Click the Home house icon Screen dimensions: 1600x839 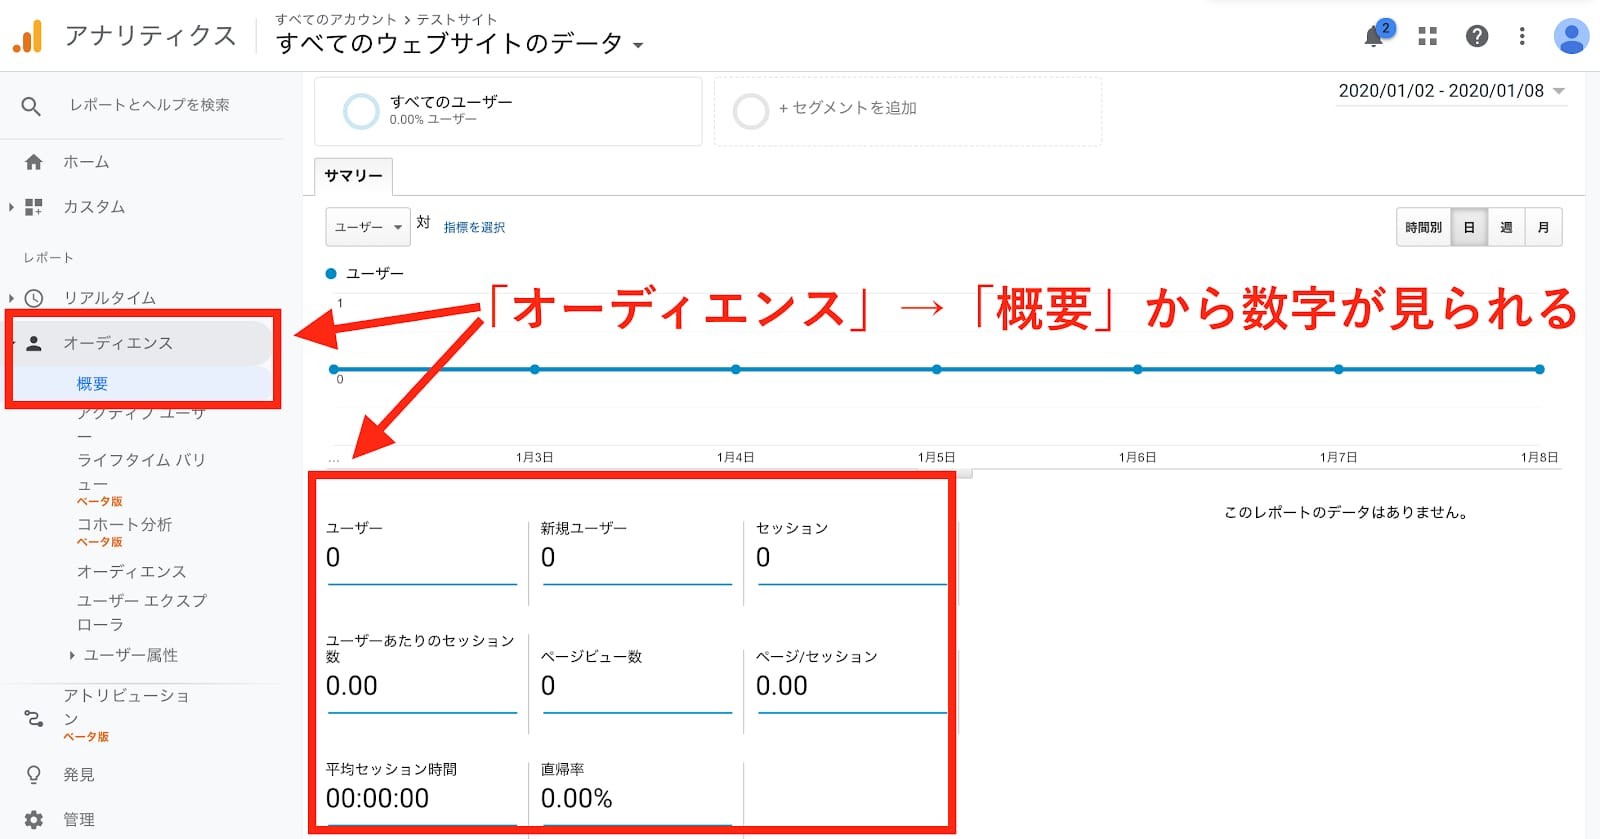[34, 162]
